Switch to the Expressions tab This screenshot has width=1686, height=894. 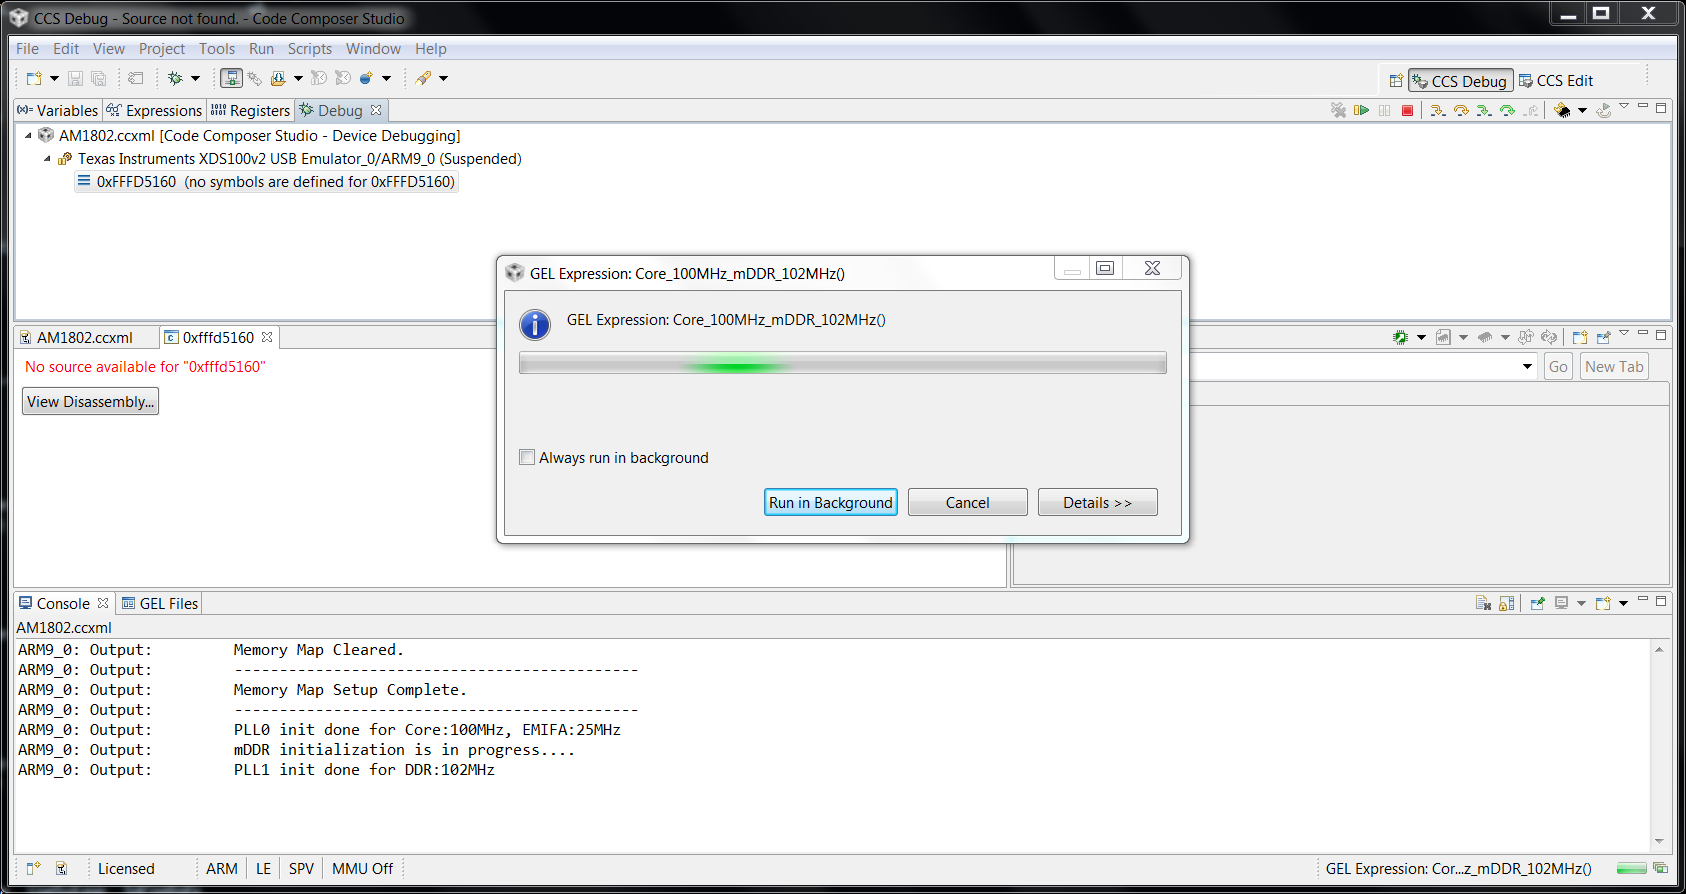click(x=154, y=110)
